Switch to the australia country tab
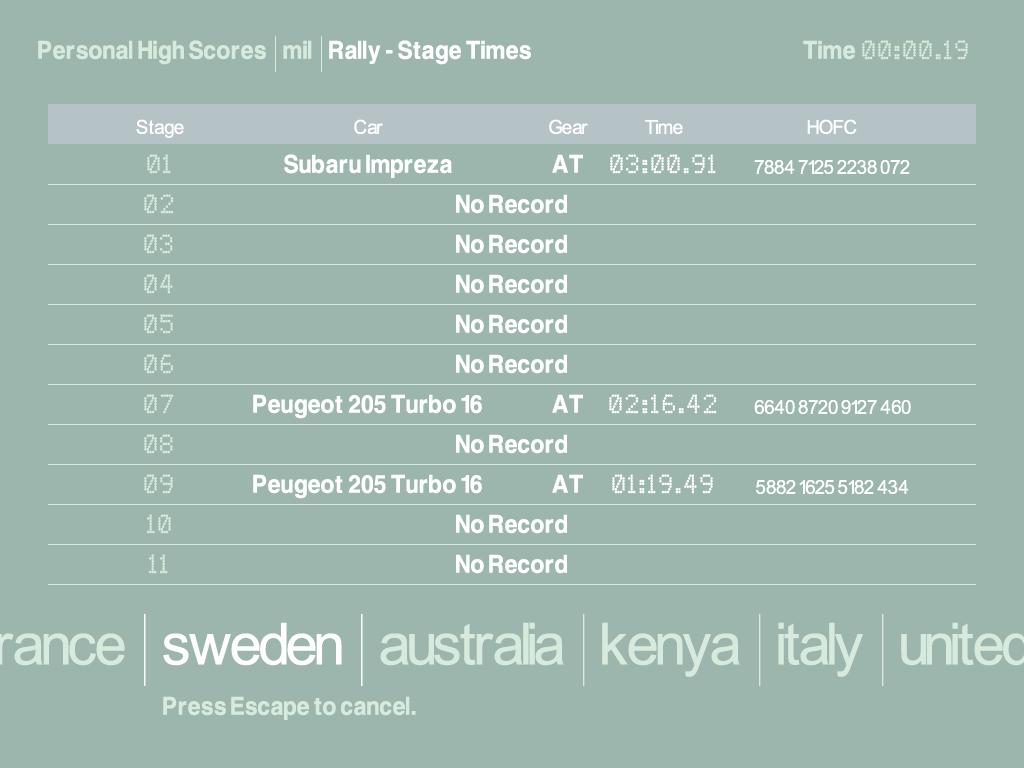This screenshot has width=1024, height=768. point(471,646)
